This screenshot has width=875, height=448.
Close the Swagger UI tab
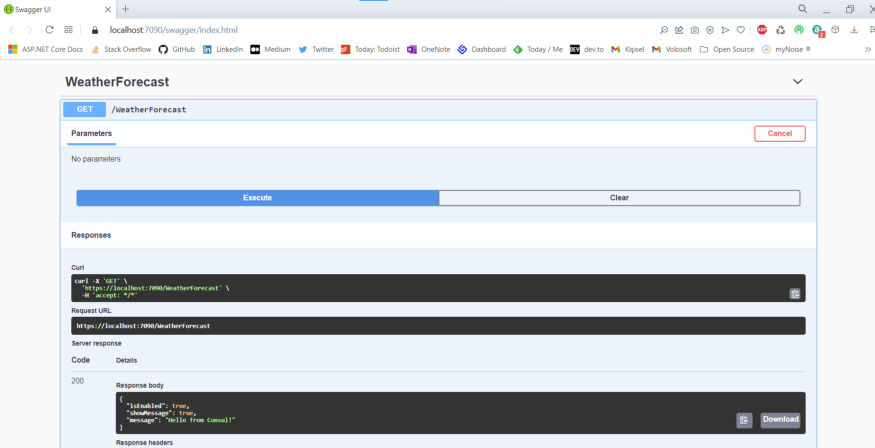click(x=108, y=9)
